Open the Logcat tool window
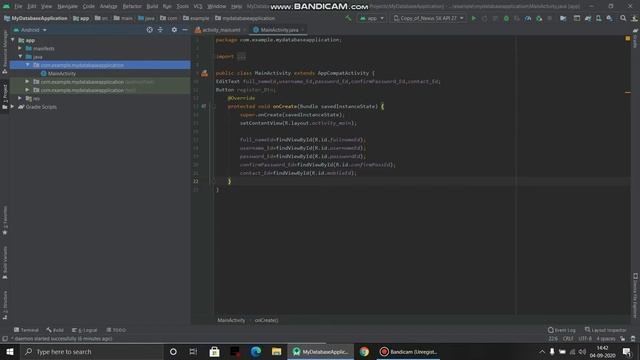 [84, 330]
